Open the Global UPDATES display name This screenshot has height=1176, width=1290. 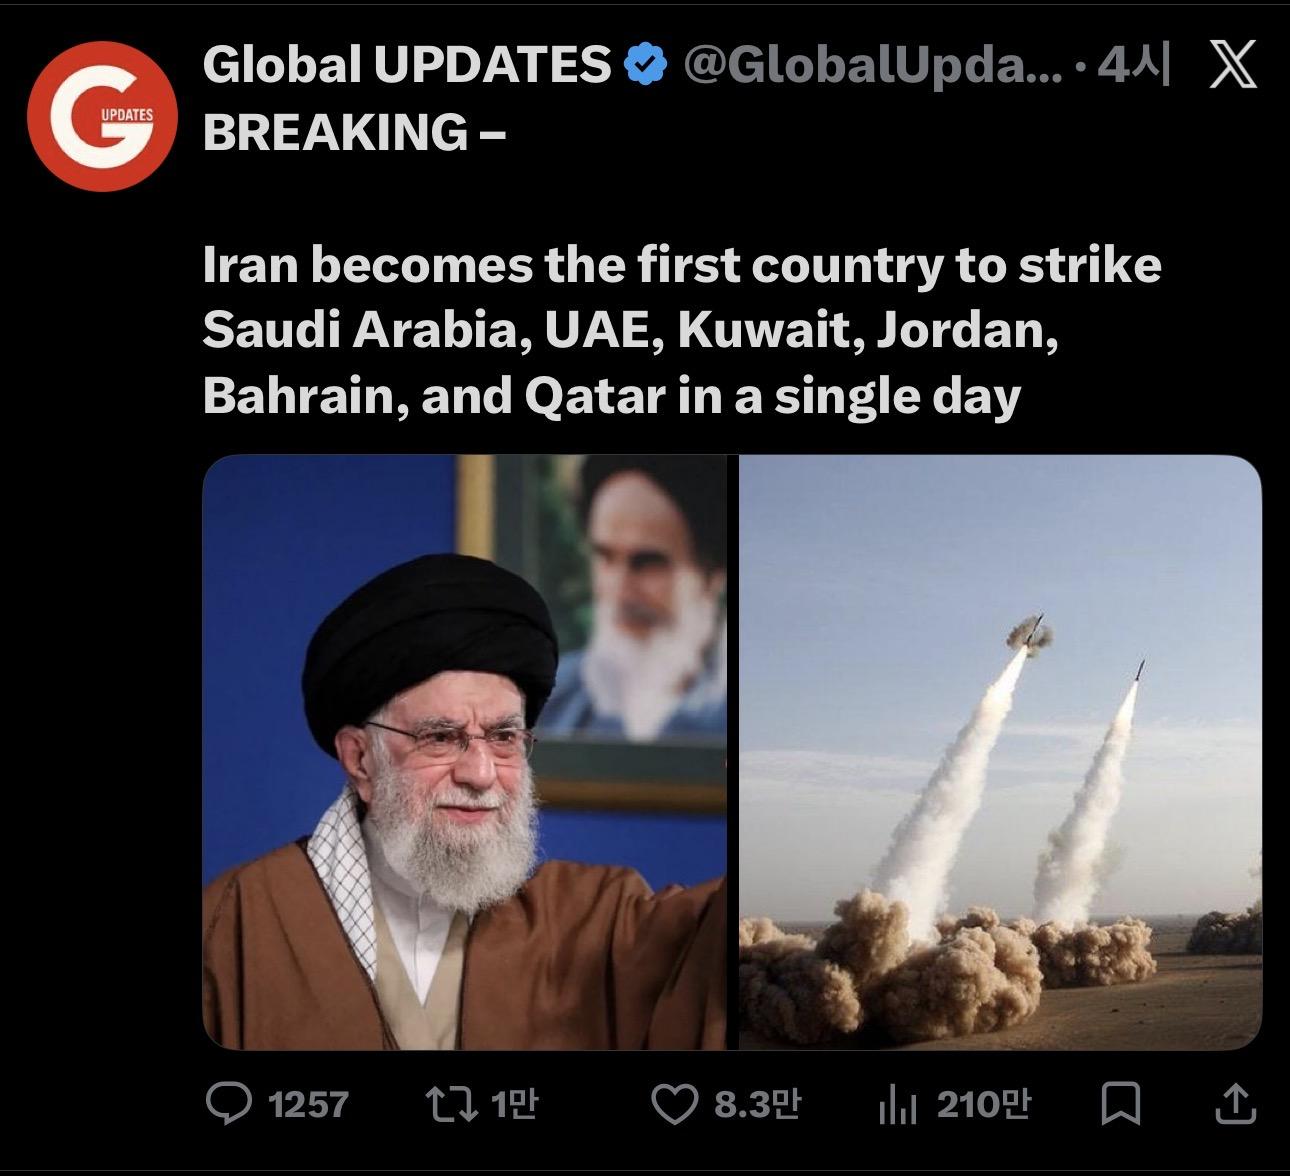(406, 66)
